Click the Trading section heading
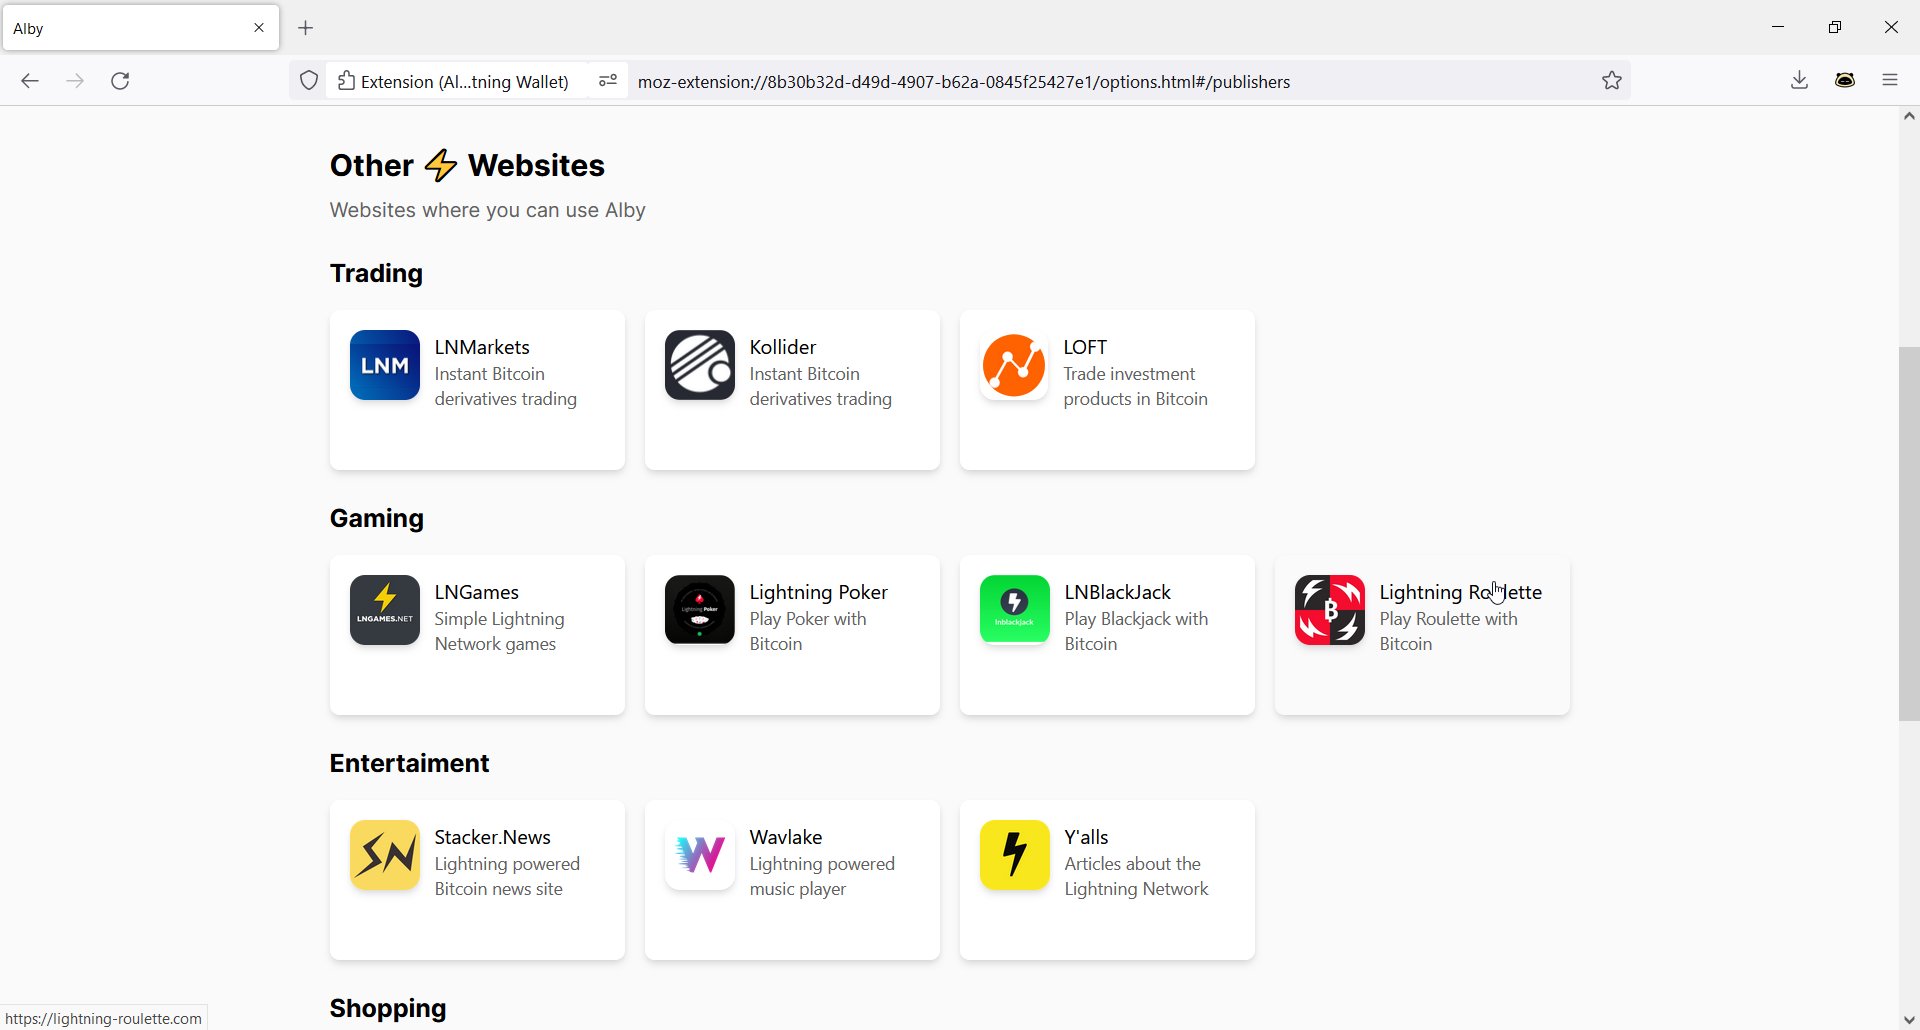1920x1030 pixels. (376, 273)
